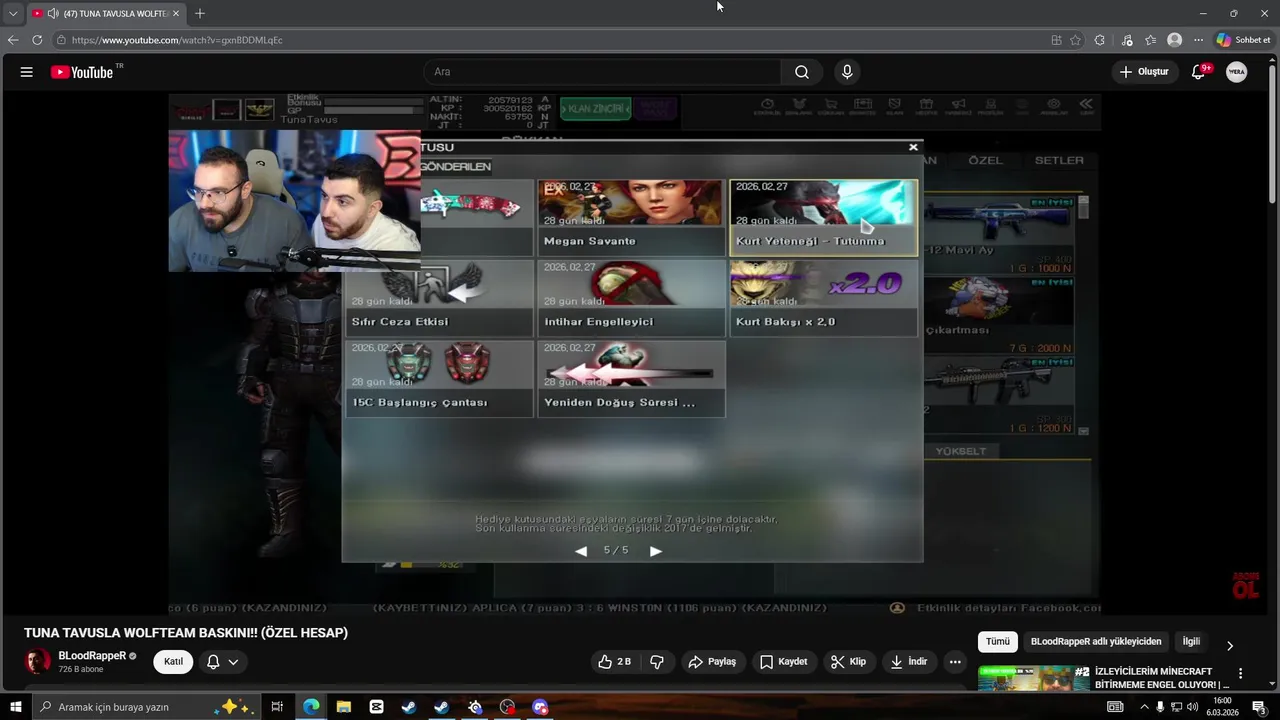1280x720 pixels.
Task: Open a new browser tab
Action: point(200,13)
